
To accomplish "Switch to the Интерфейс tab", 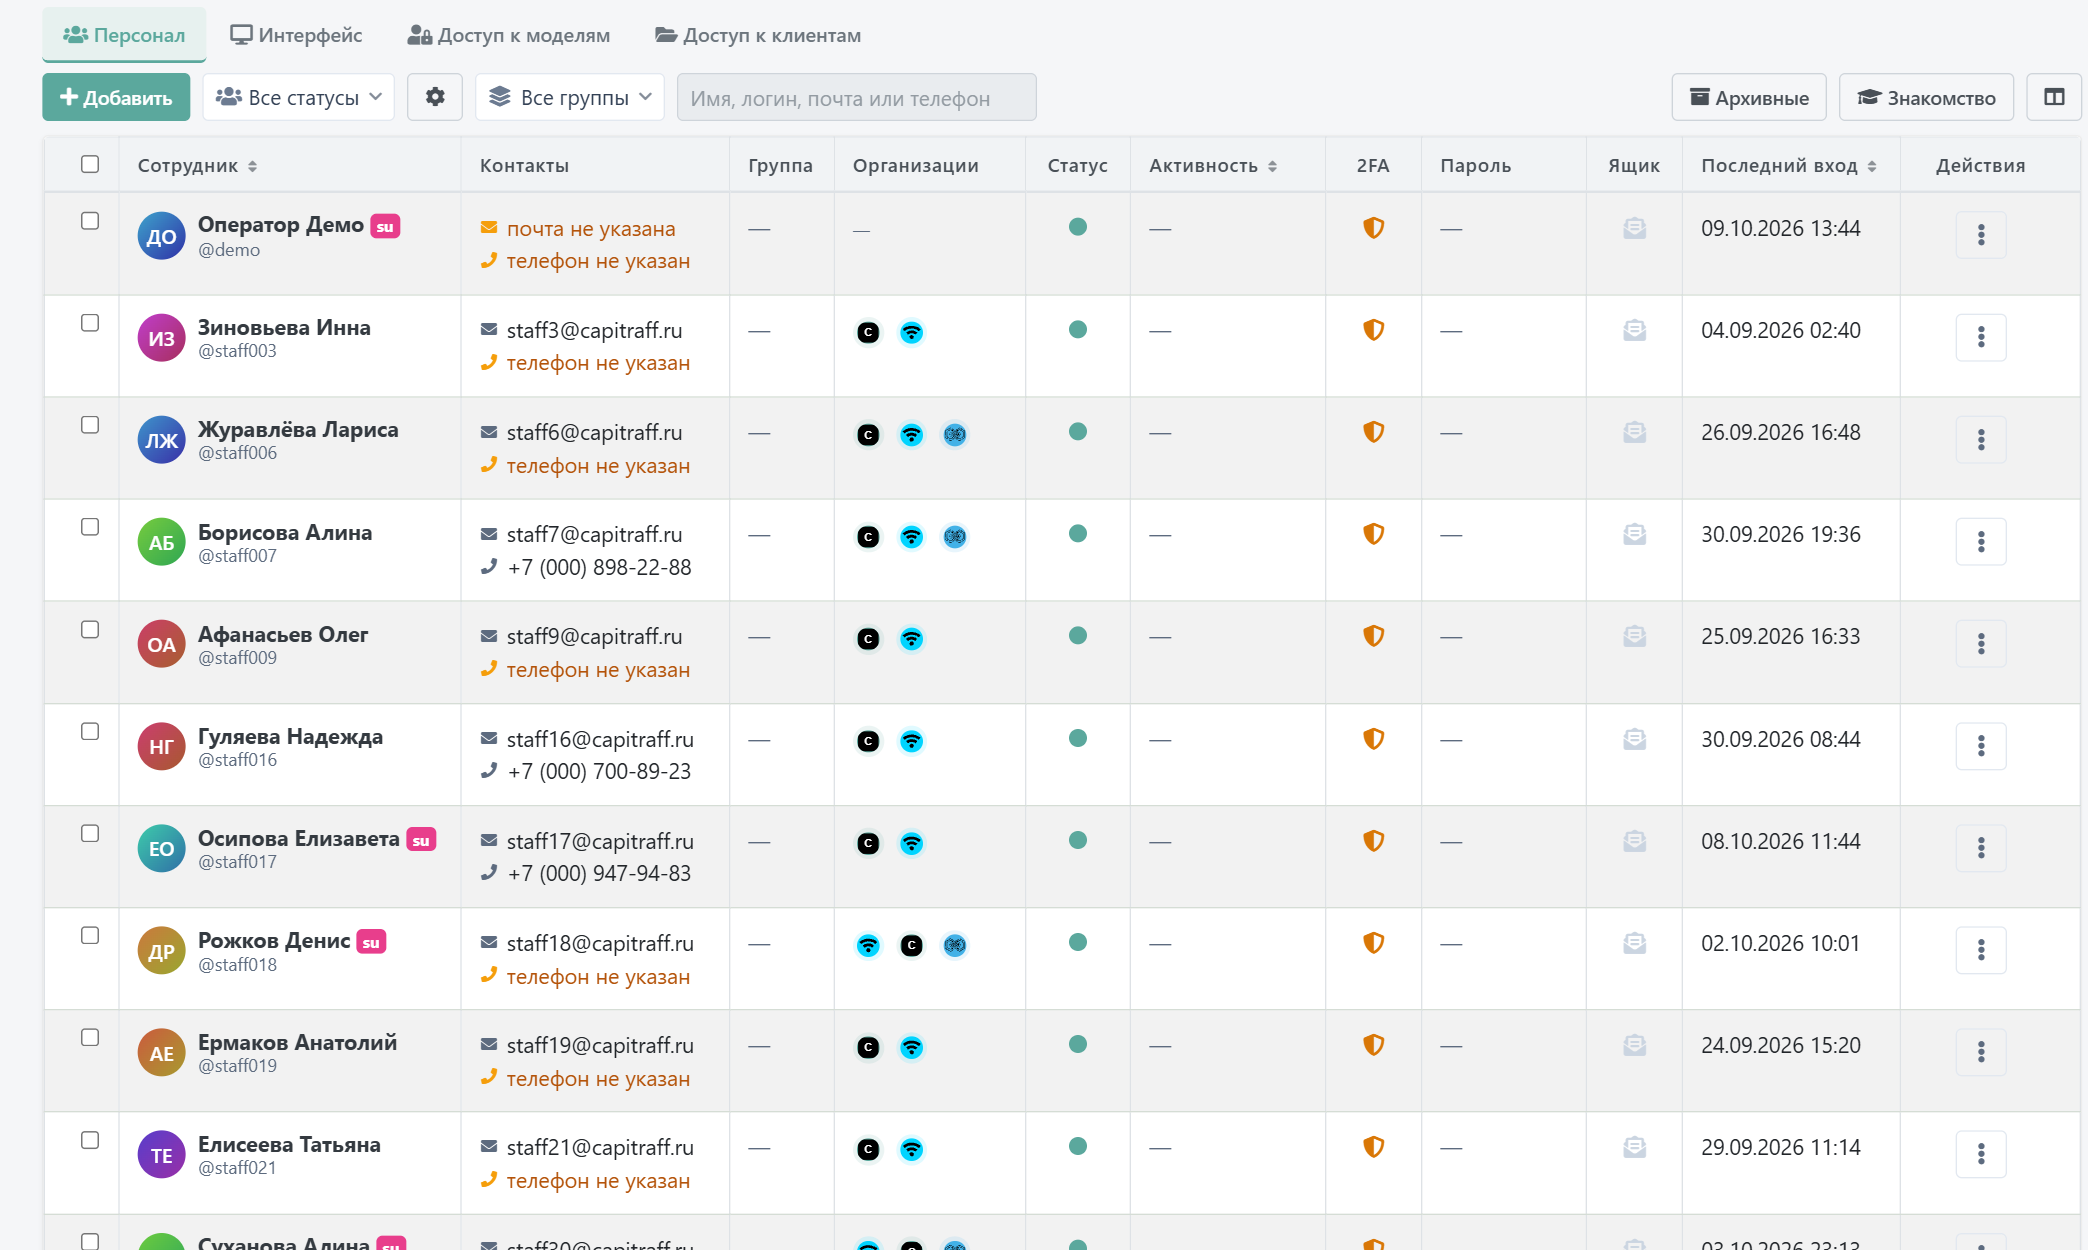I will coord(296,35).
